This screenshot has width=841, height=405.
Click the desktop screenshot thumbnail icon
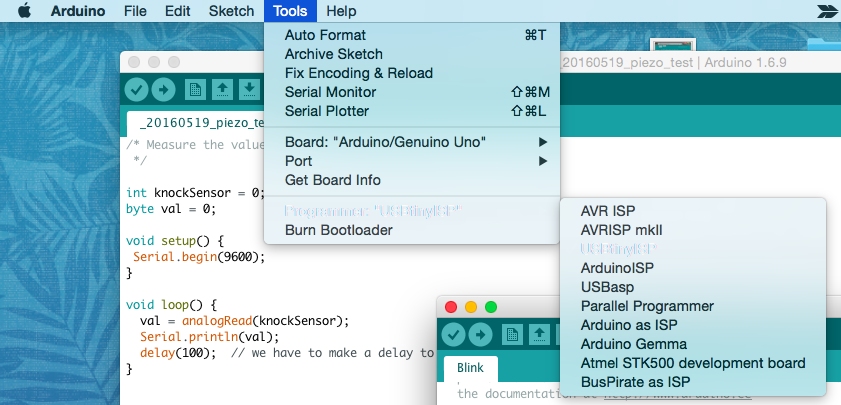(673, 45)
